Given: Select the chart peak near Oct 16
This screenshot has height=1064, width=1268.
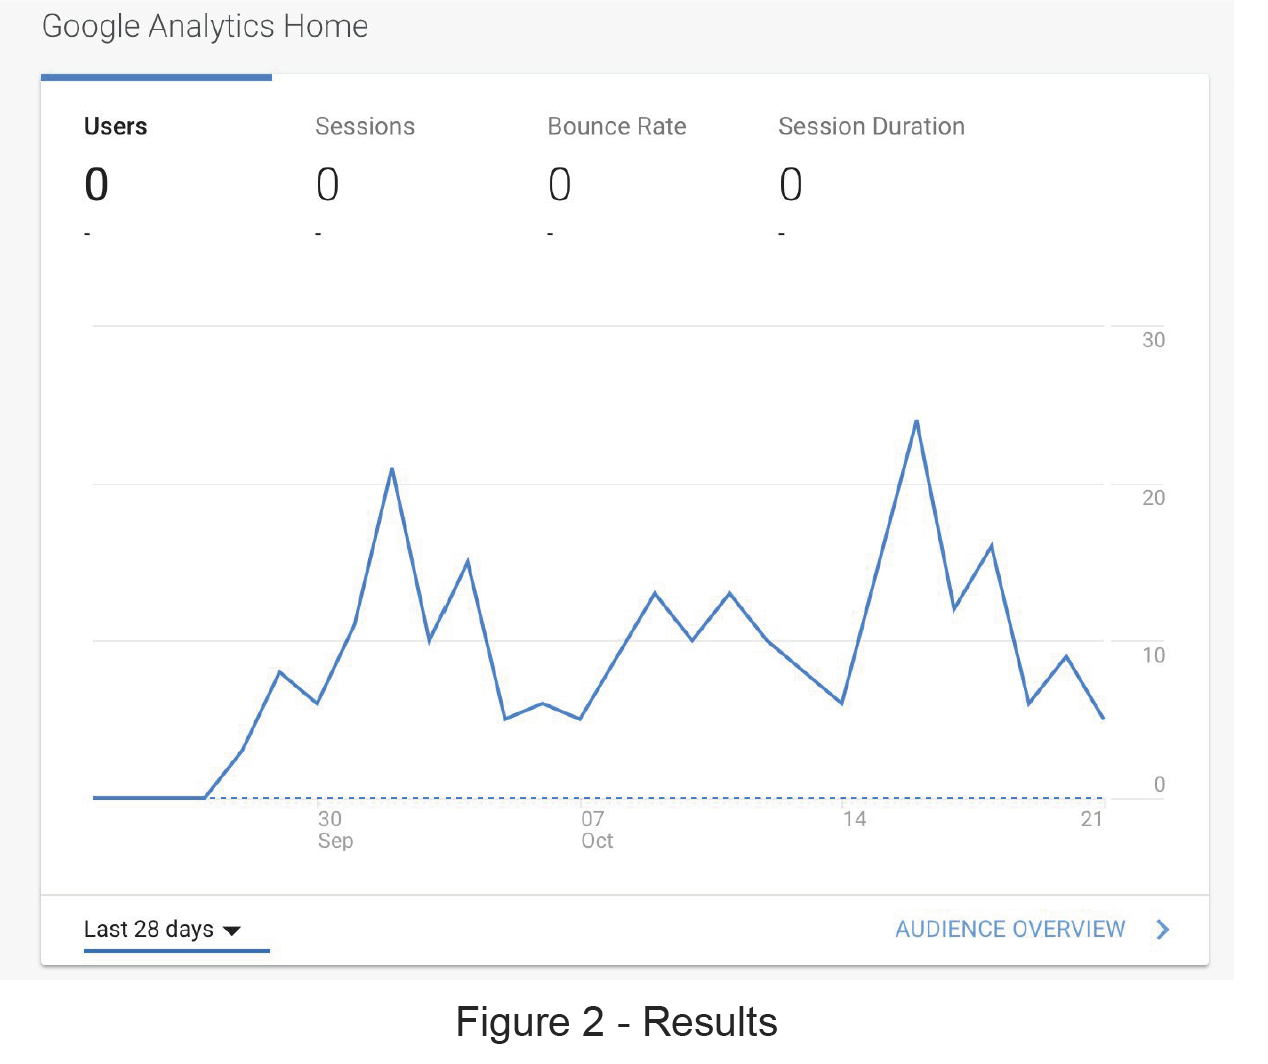Looking at the screenshot, I should coord(916,421).
